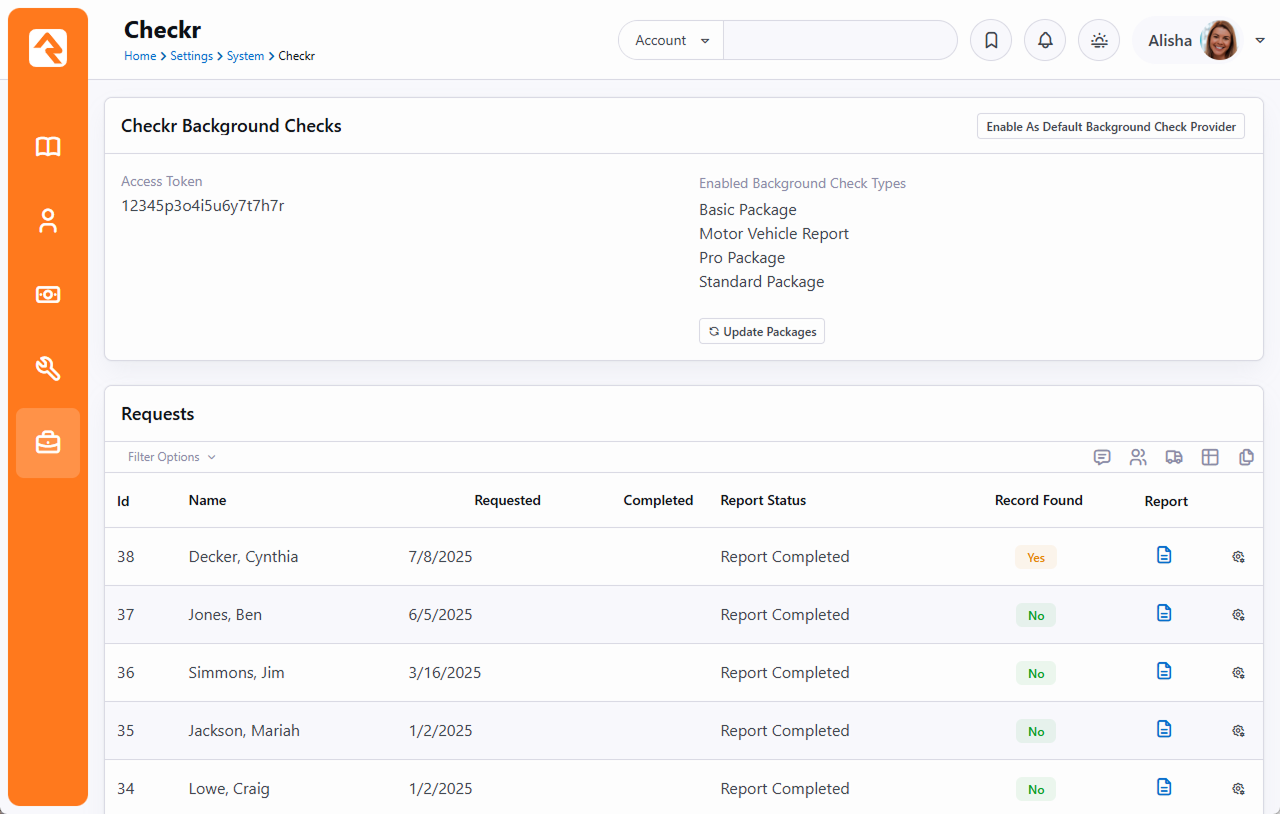Expand the Account dropdown
The height and width of the screenshot is (814, 1280).
(x=671, y=41)
